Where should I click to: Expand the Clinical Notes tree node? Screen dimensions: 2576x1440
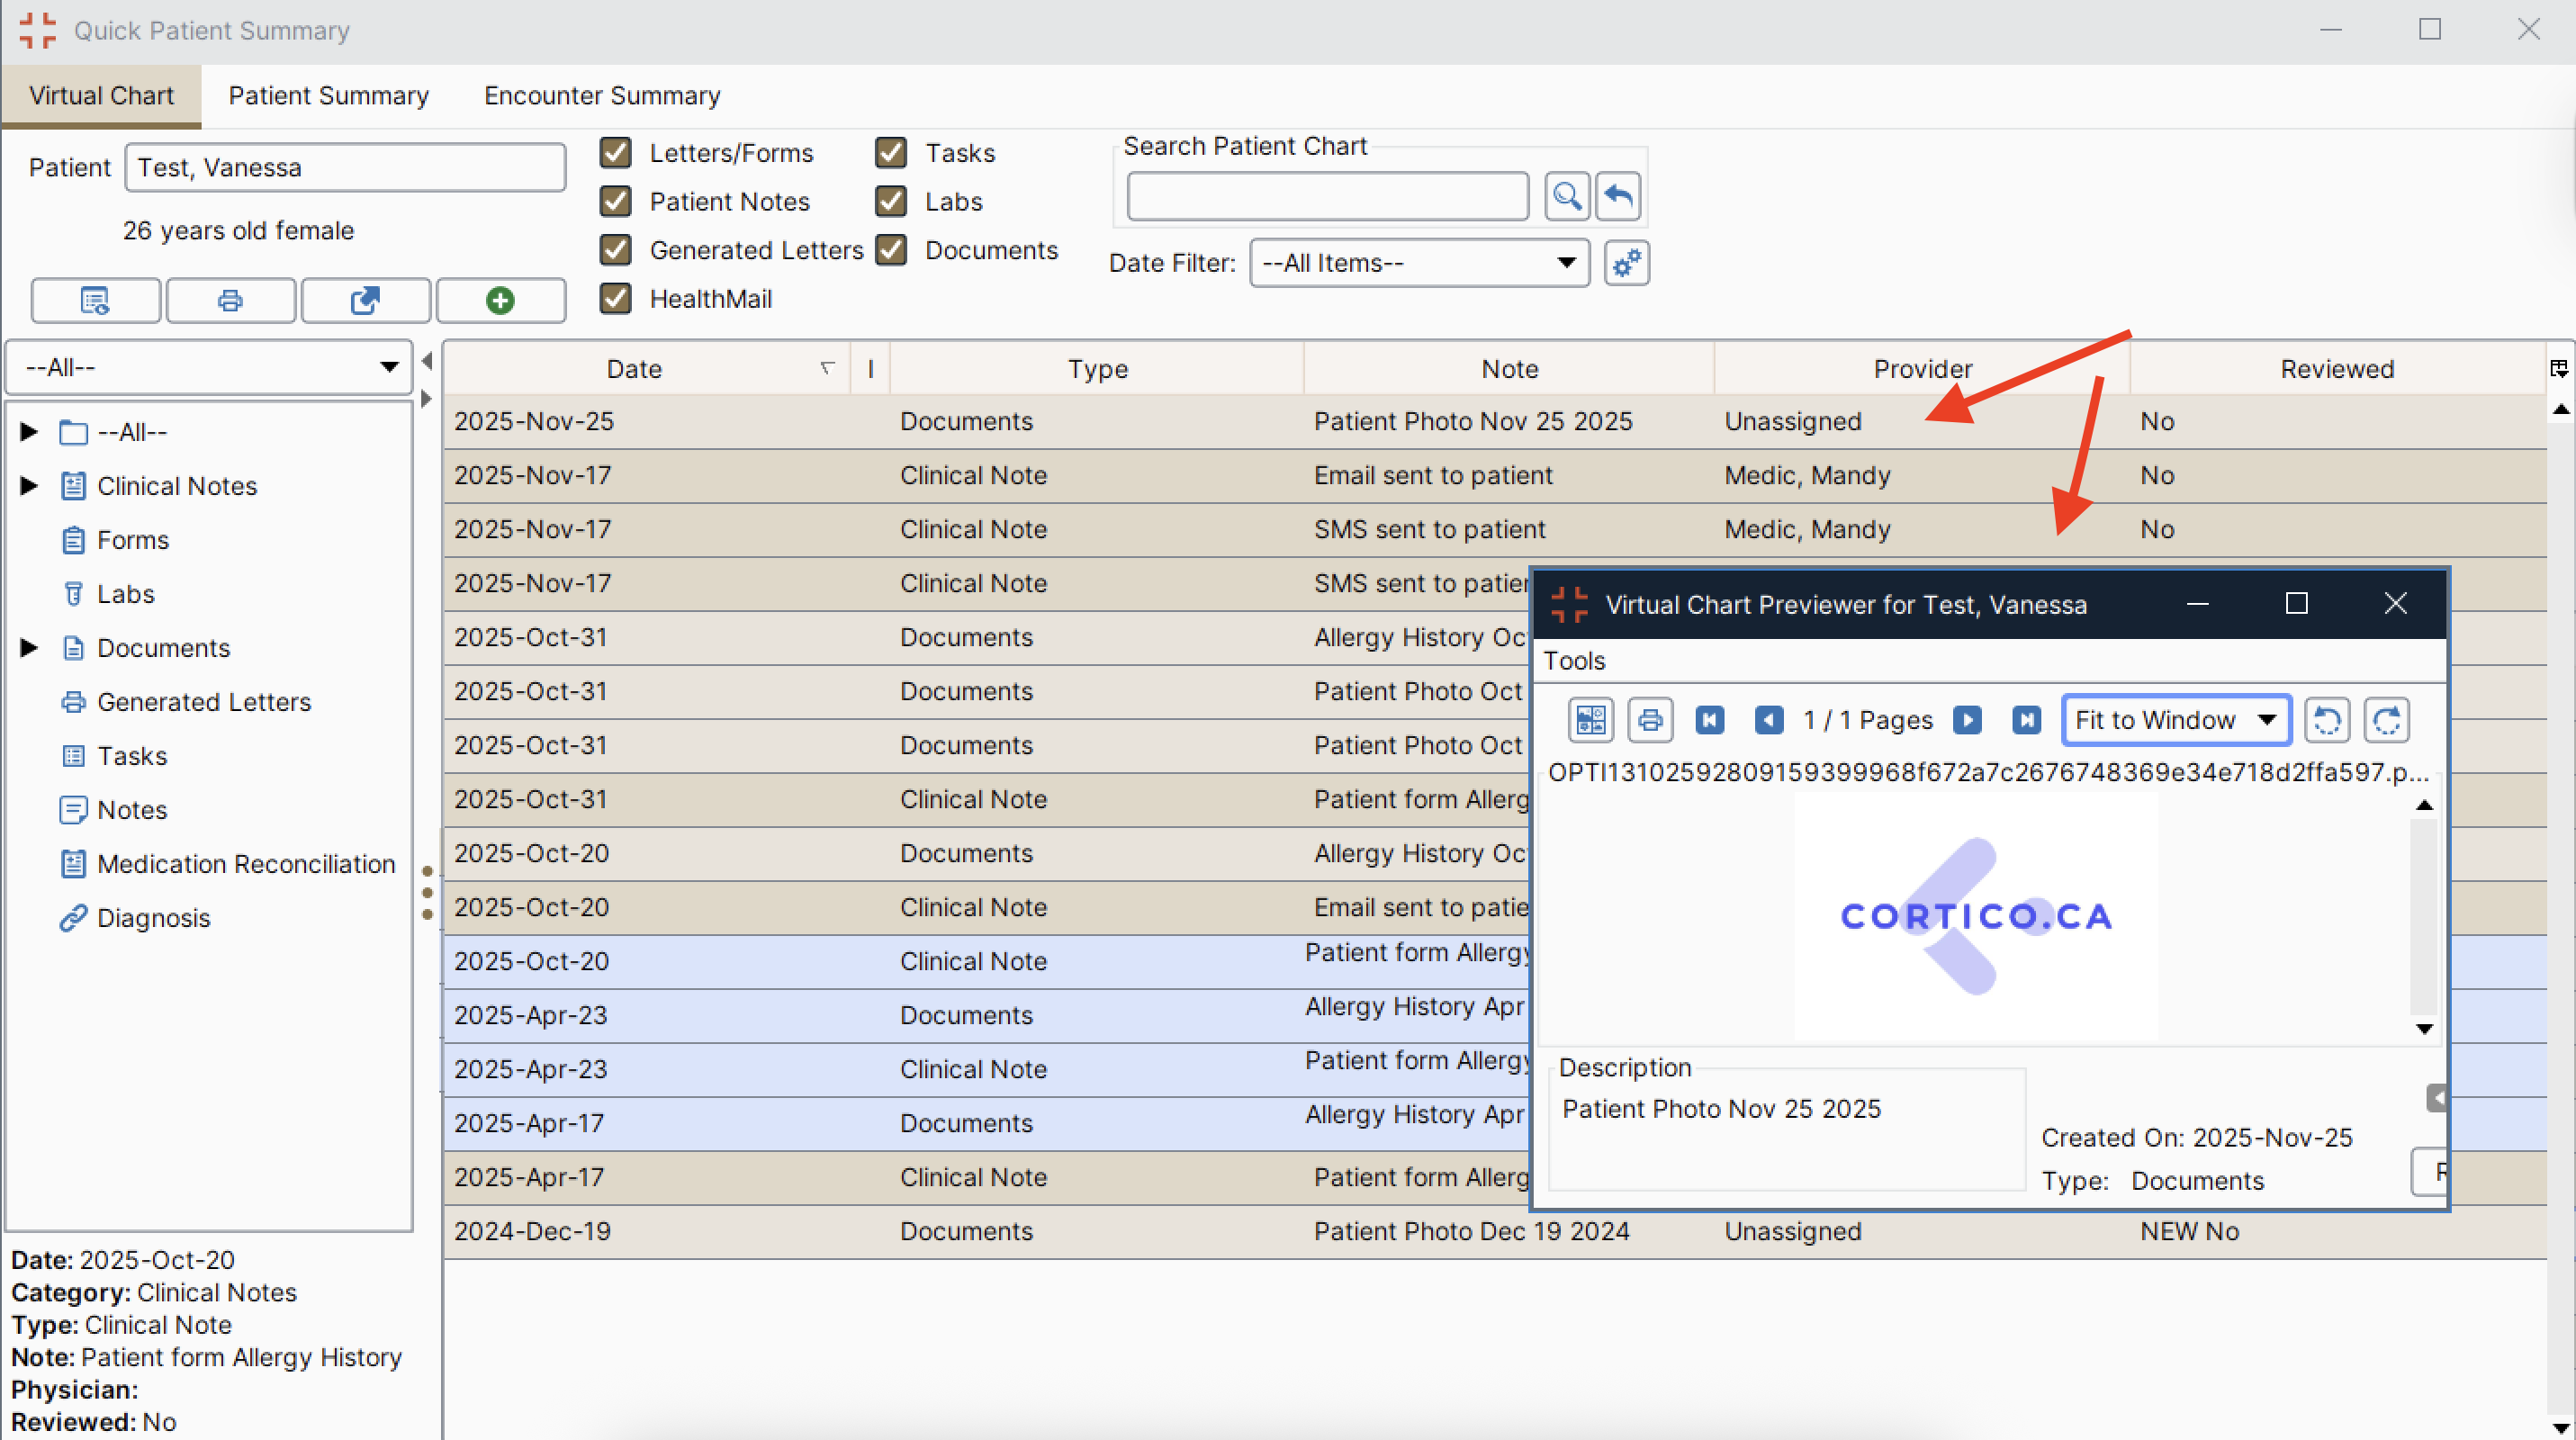click(28, 485)
